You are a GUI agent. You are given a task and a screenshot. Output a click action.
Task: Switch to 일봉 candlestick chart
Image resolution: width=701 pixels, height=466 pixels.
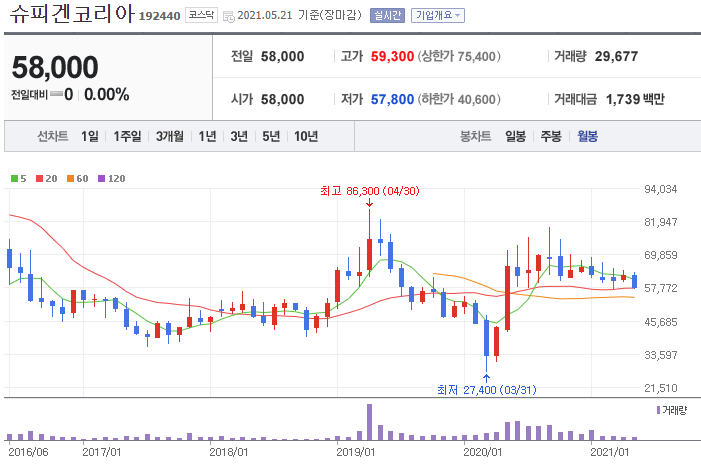pyautogui.click(x=515, y=136)
